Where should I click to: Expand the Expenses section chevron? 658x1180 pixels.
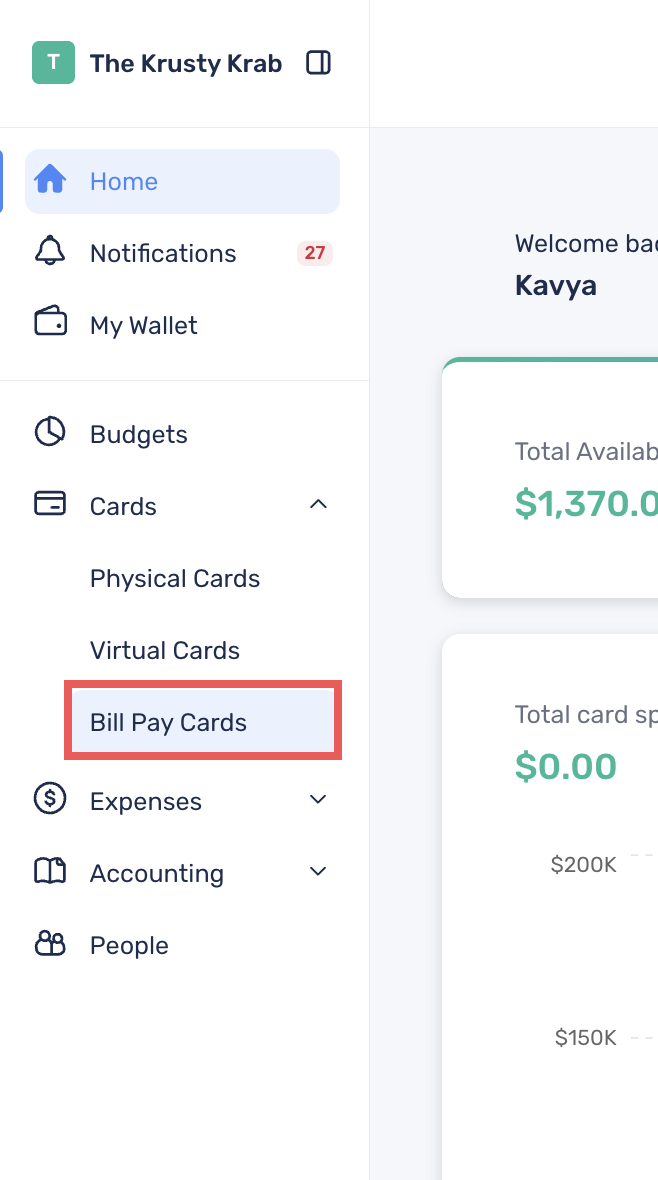pos(318,799)
